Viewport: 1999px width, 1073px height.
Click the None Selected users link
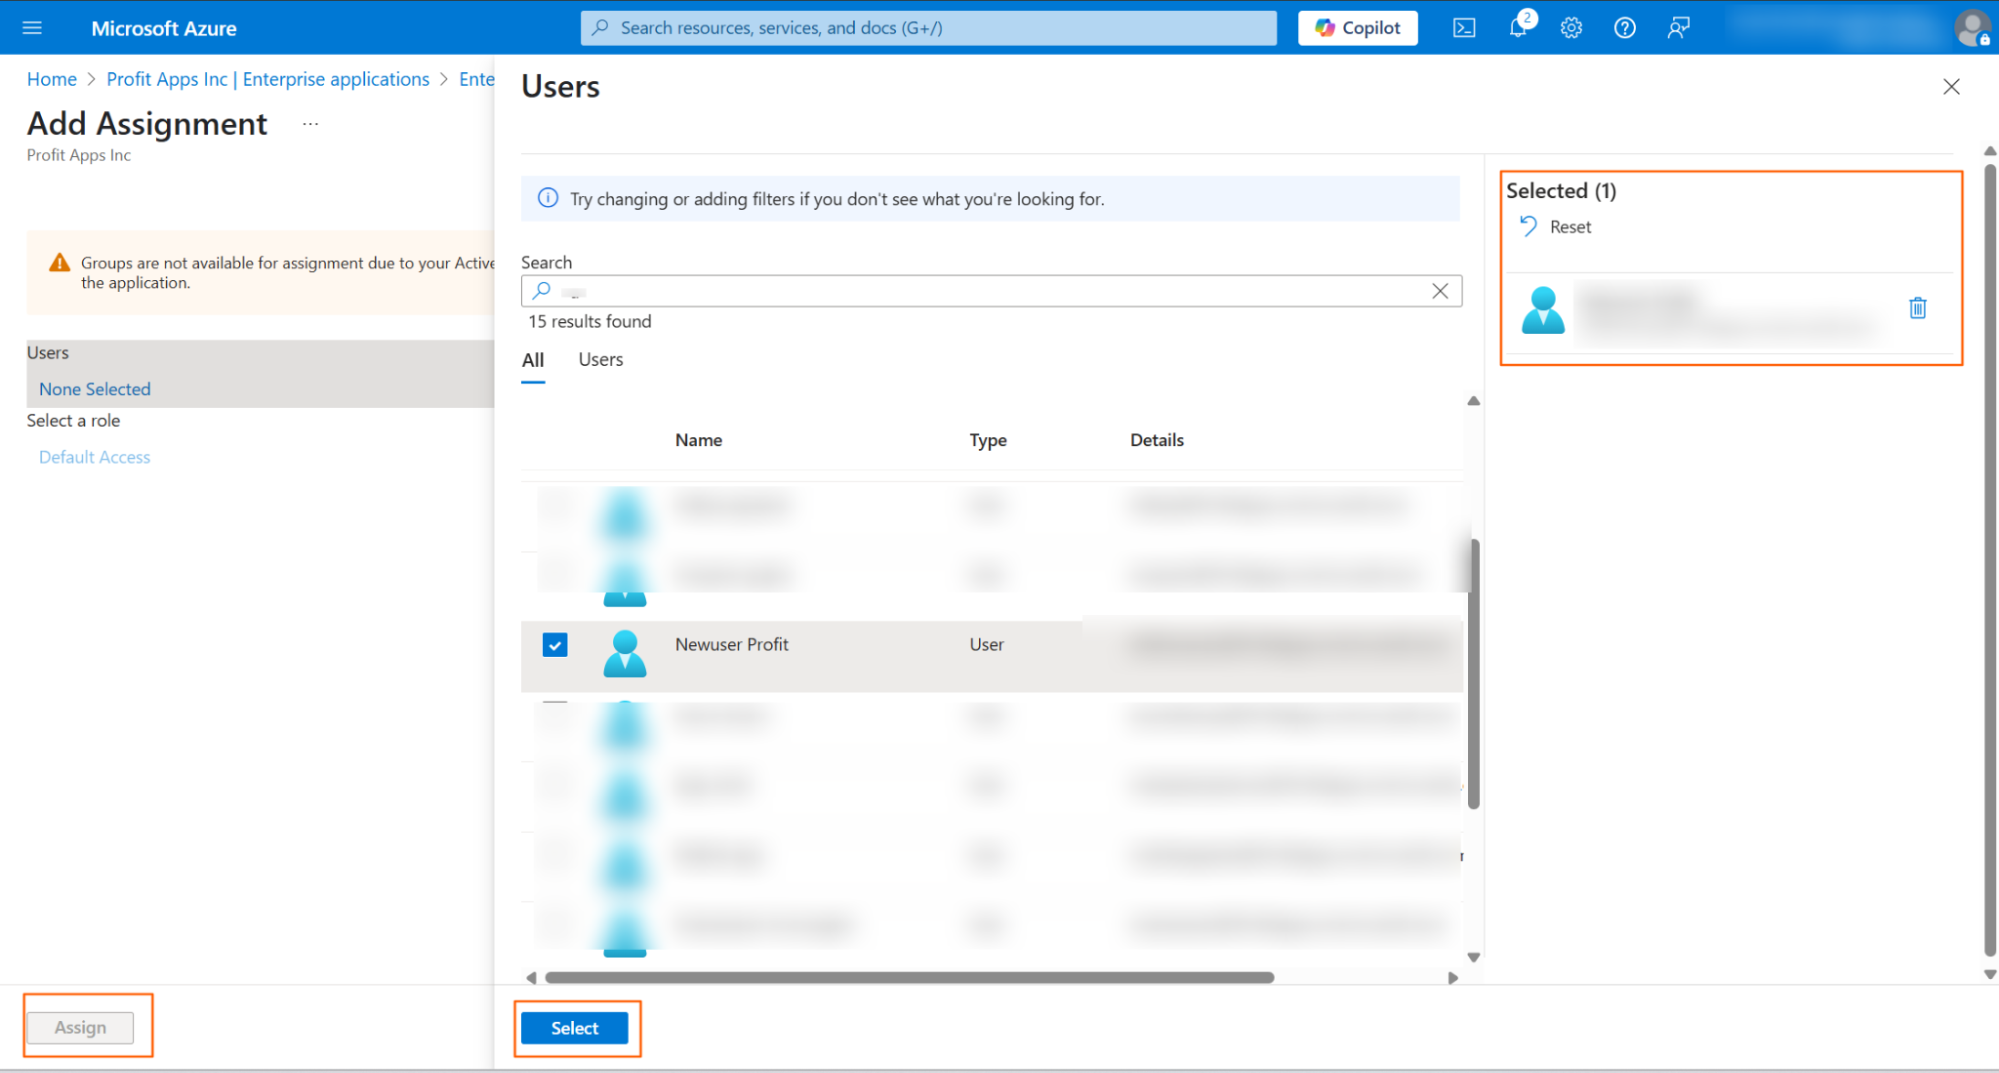click(95, 389)
